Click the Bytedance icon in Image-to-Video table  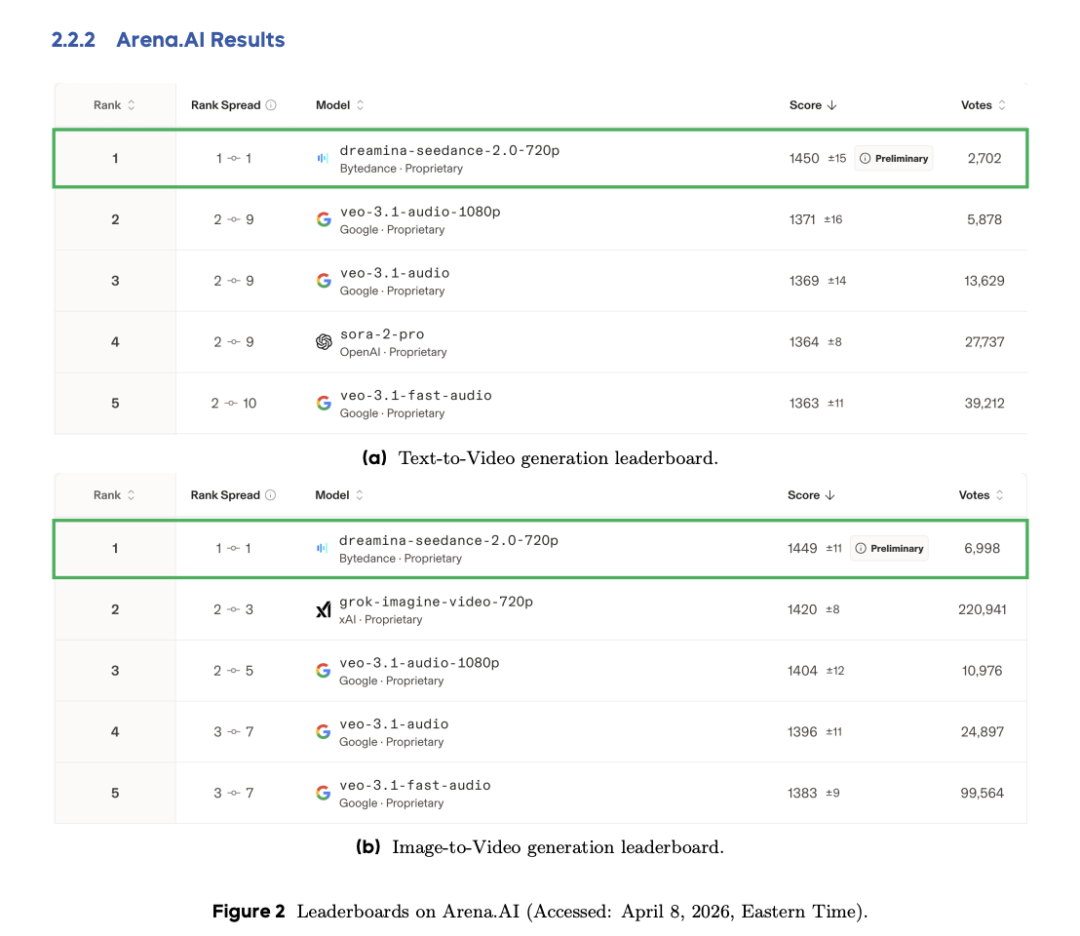(x=322, y=548)
